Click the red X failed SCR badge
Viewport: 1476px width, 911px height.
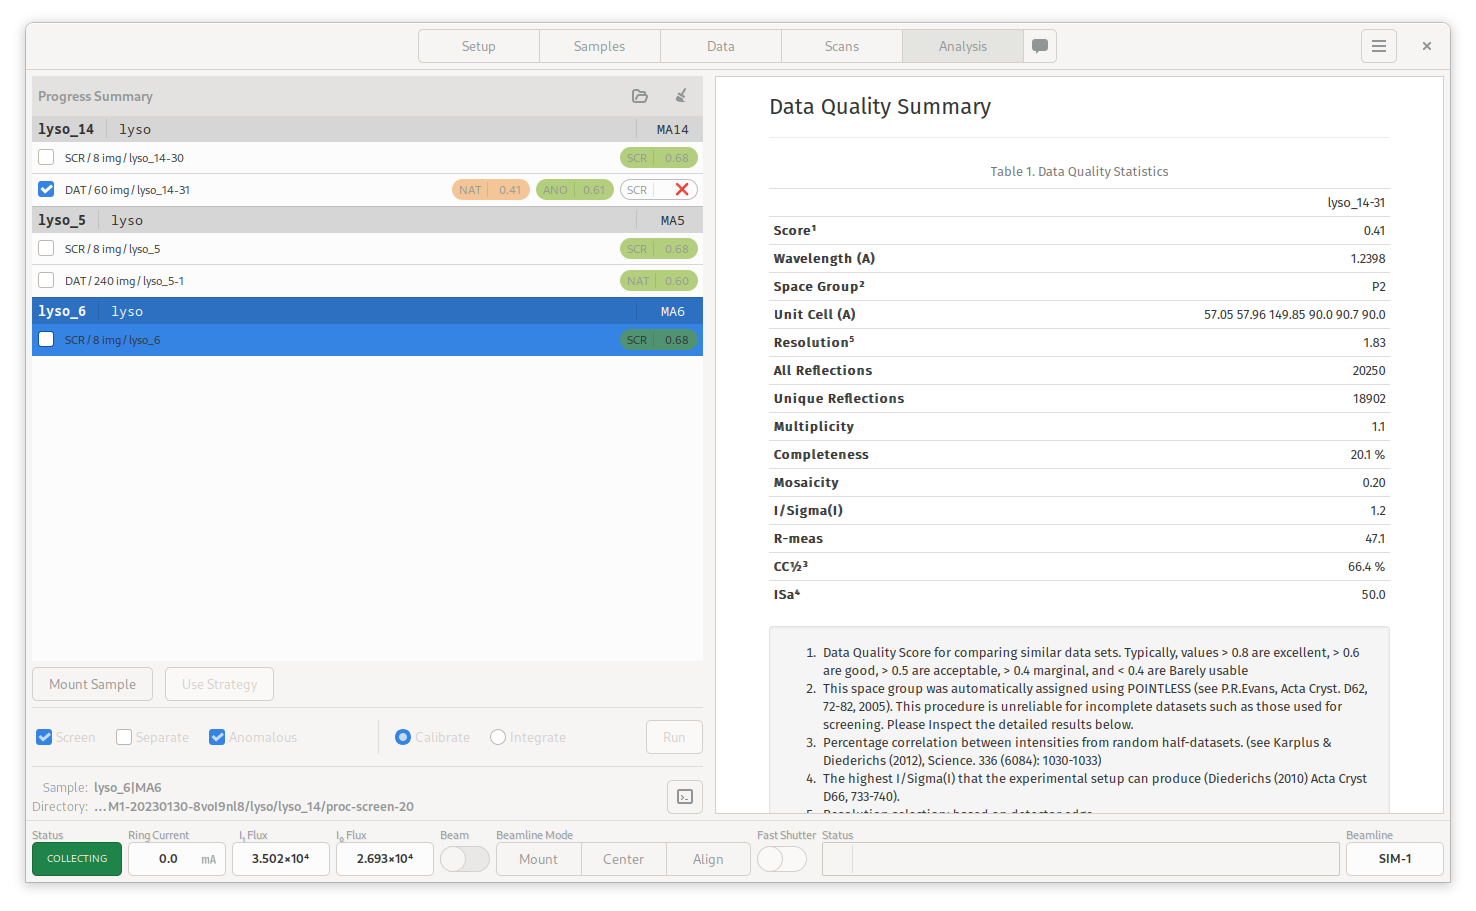coord(659,190)
